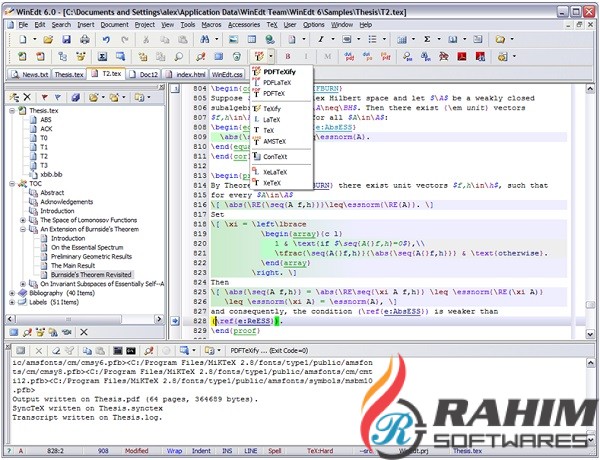This screenshot has width=600, height=460.
Task: Click the X icon in tree panel bottom bar
Action: pyautogui.click(x=84, y=332)
